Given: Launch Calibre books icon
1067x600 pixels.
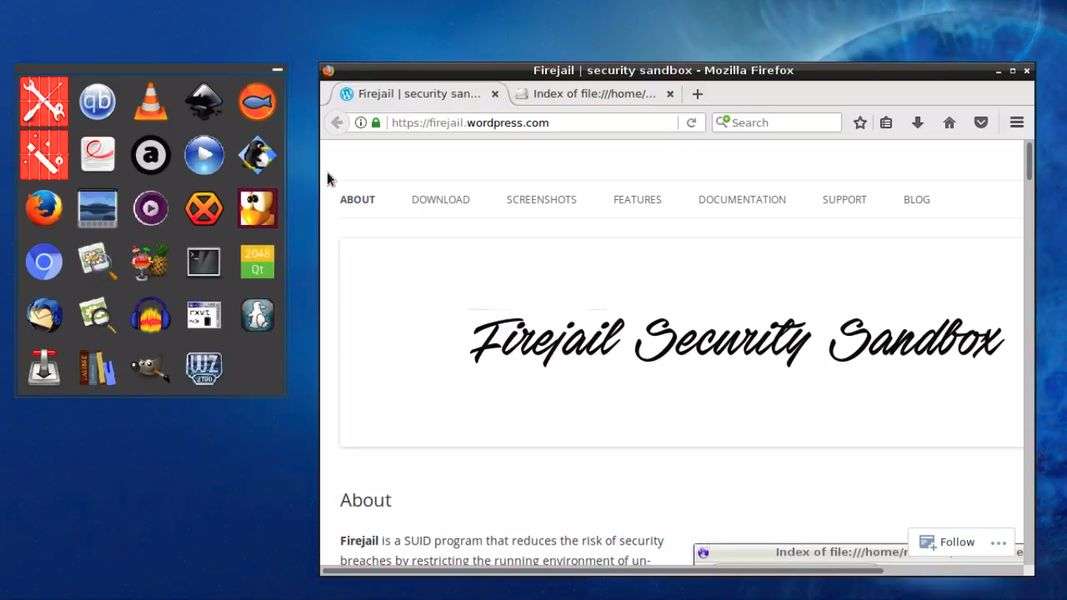Looking at the screenshot, I should click(97, 368).
